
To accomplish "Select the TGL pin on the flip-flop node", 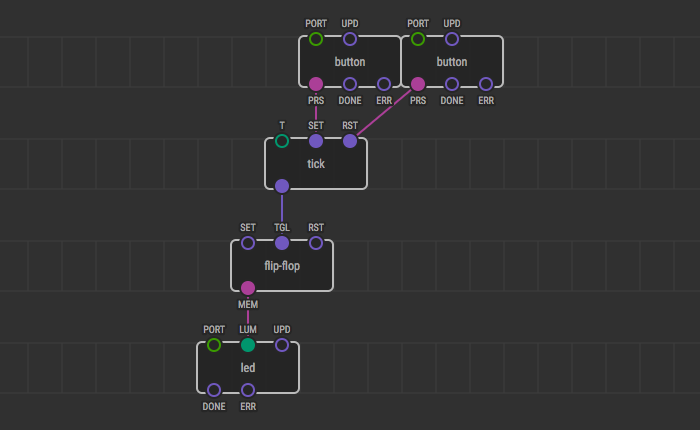I will [282, 243].
